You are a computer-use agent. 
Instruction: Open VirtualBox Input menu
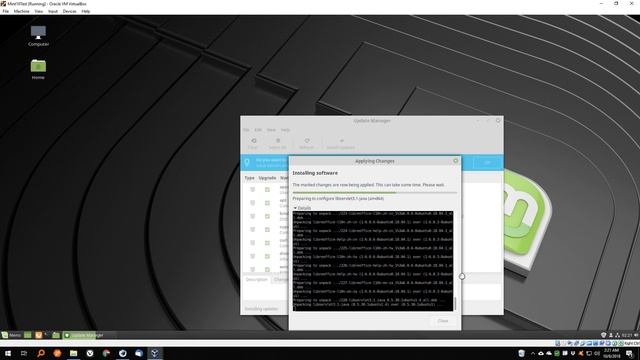click(53, 11)
